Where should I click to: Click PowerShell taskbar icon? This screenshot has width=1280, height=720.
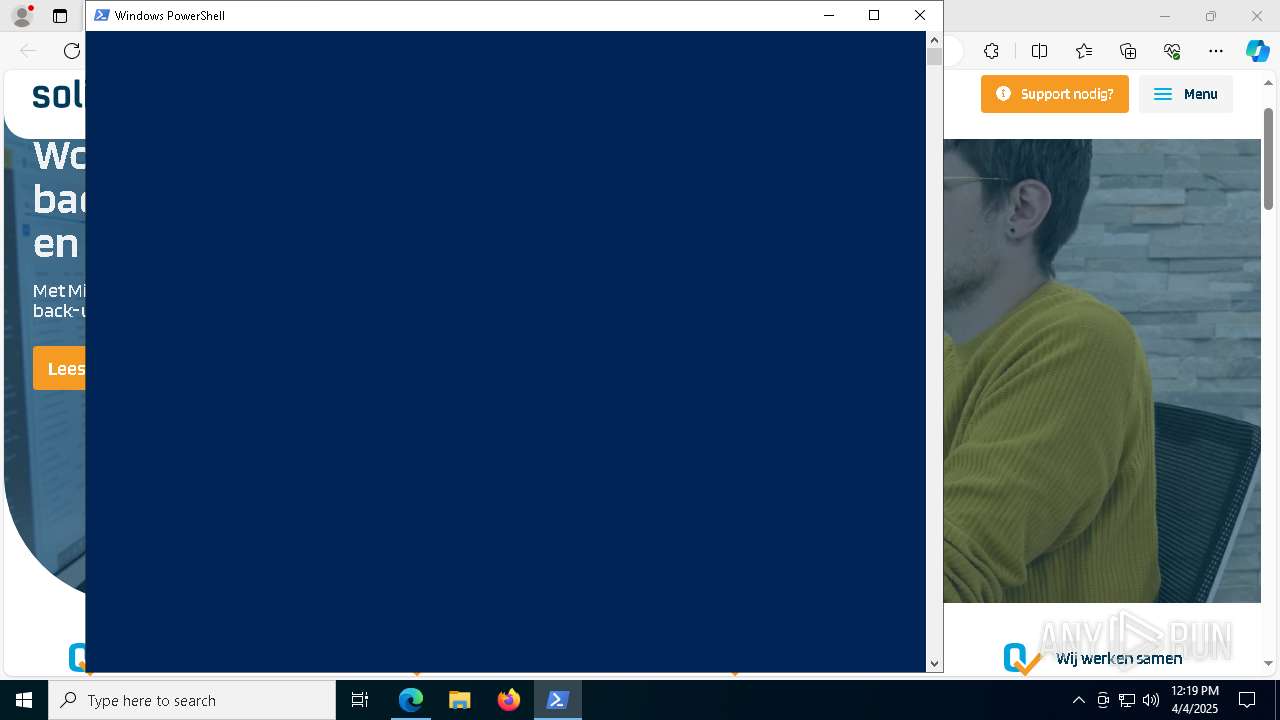558,700
